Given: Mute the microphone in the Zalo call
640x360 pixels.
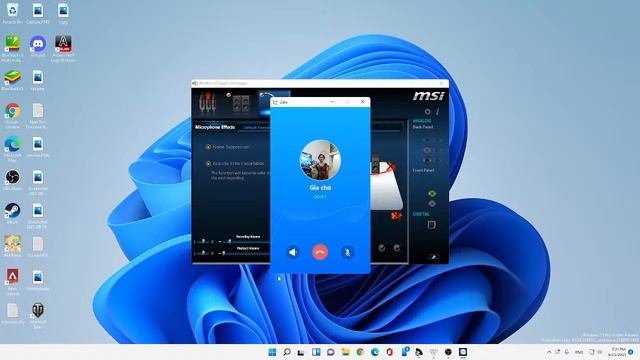Looking at the screenshot, I should click(347, 252).
